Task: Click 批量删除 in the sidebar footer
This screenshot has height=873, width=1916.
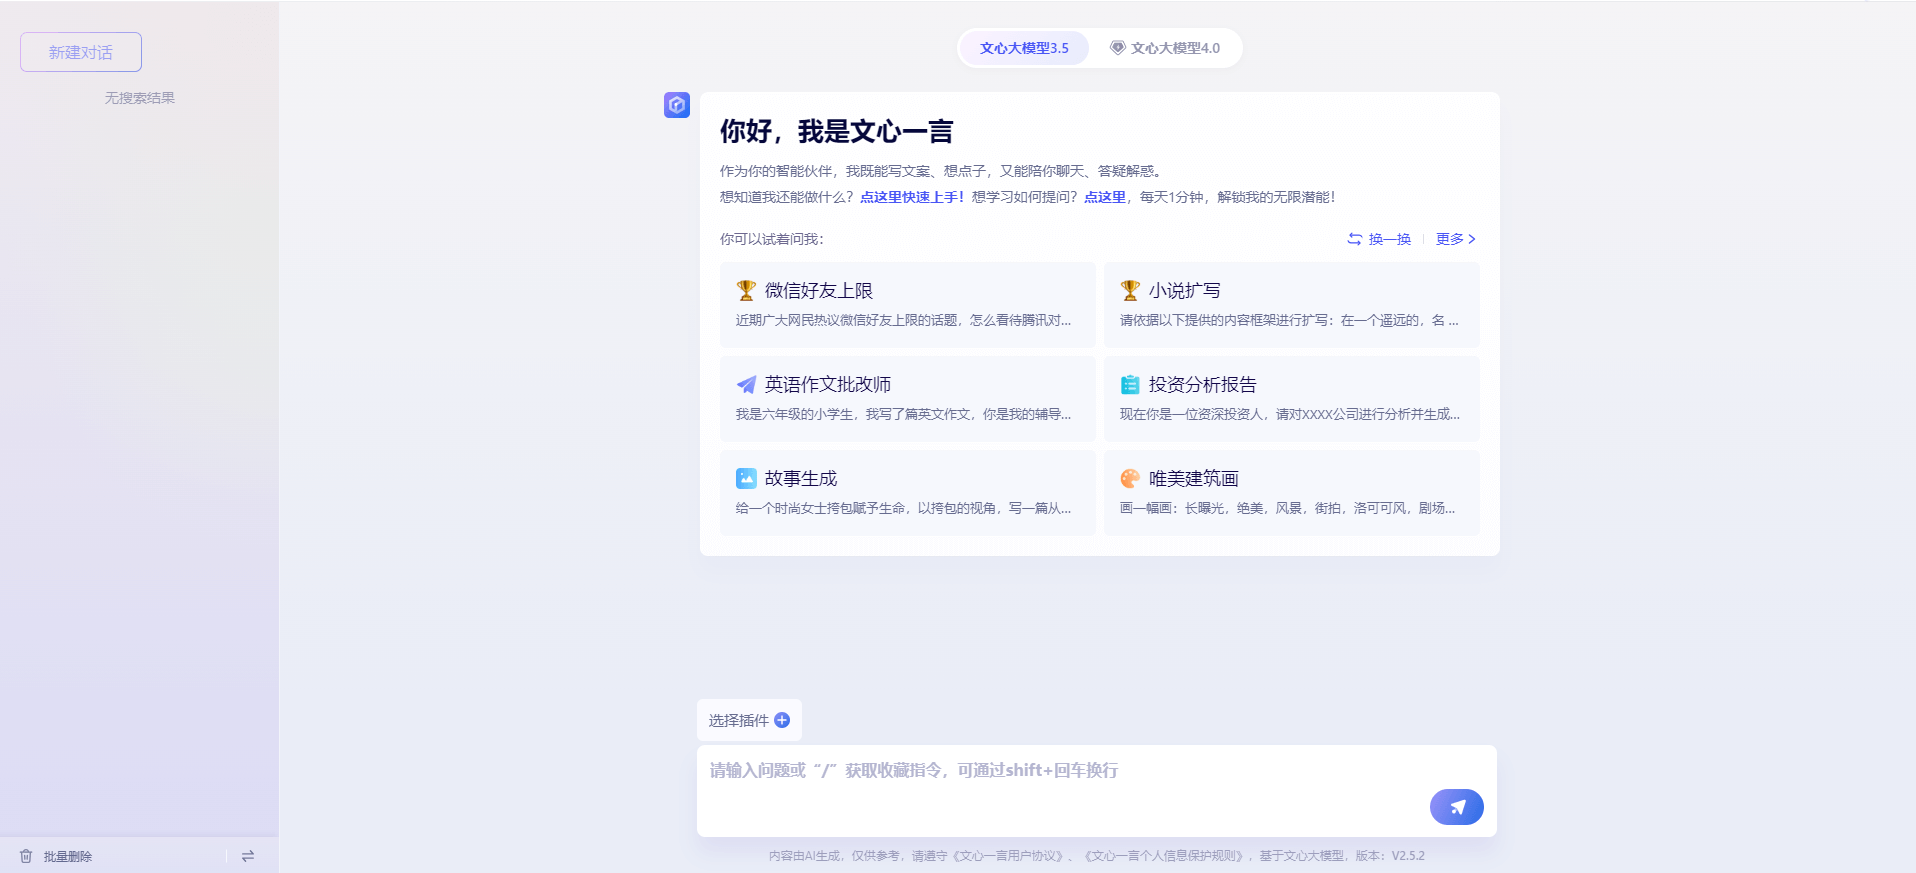Action: pyautogui.click(x=68, y=856)
